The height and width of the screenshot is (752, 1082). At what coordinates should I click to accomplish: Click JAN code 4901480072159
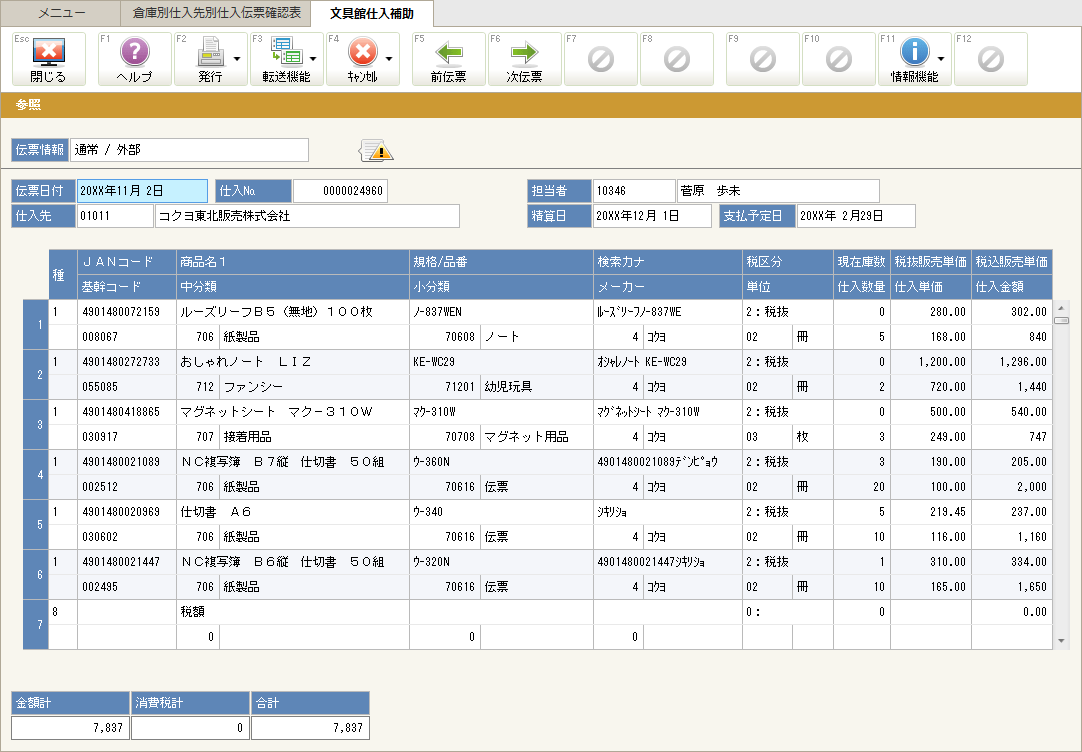[127, 312]
